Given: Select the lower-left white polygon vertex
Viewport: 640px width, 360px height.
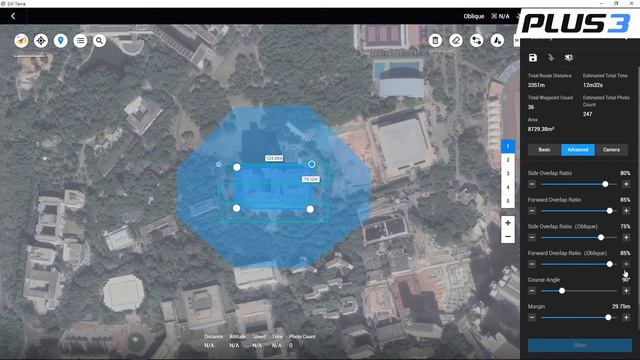Looking at the screenshot, I should [x=236, y=208].
